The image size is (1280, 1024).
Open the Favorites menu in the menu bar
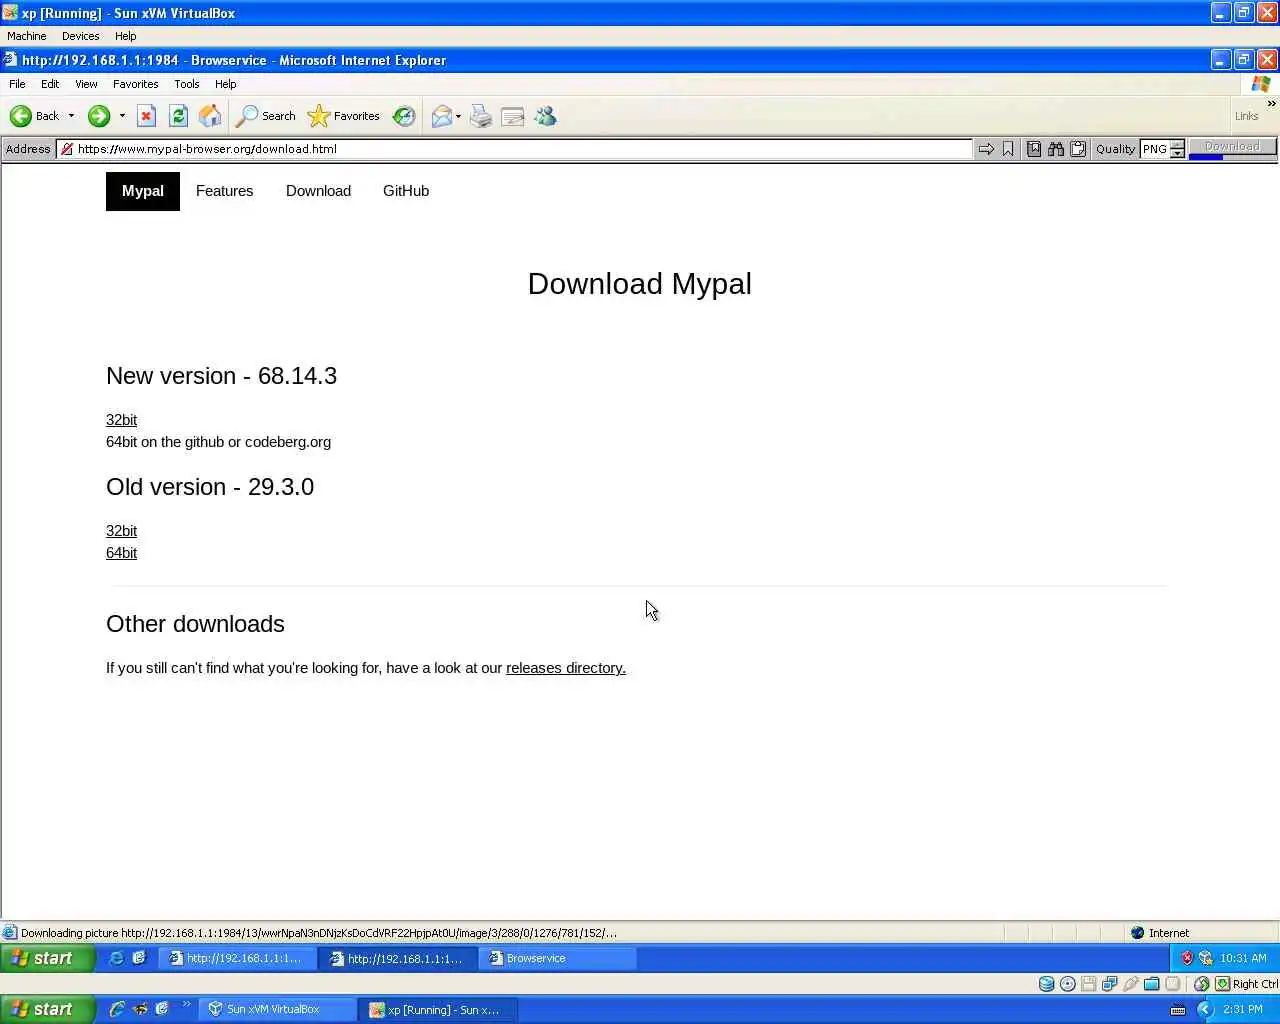pos(135,84)
